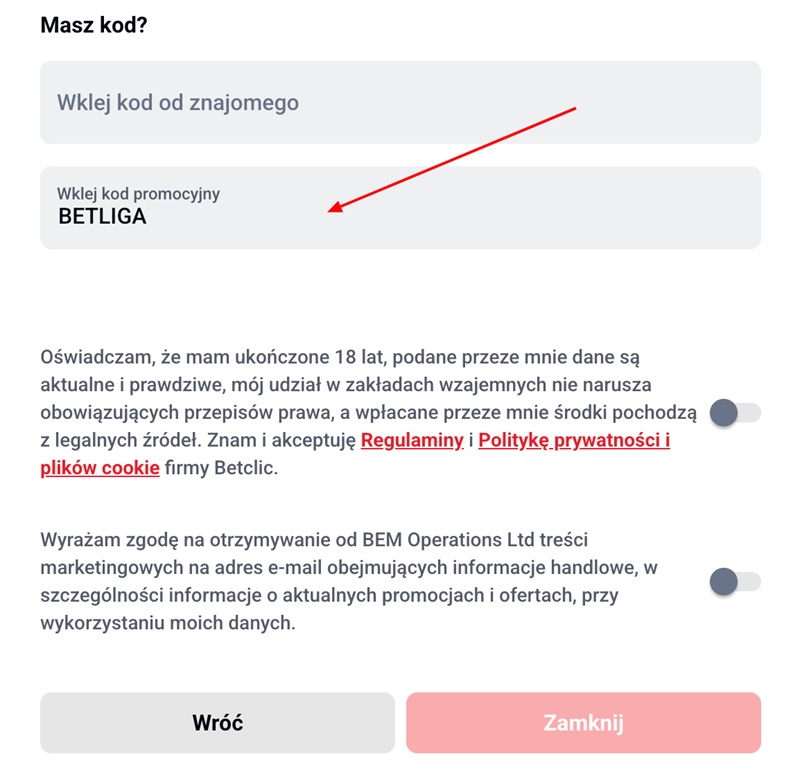Click the red arrow's tail end

tap(575, 108)
